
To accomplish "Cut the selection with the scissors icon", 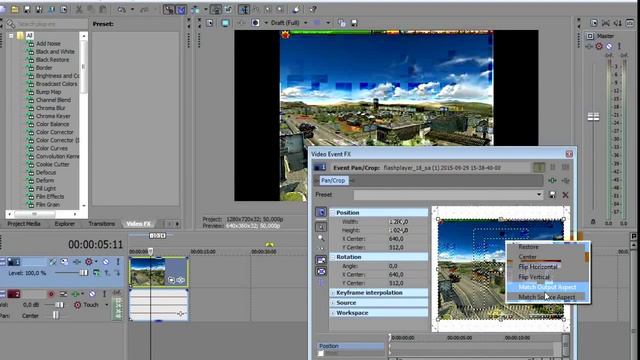I will pos(79,9).
